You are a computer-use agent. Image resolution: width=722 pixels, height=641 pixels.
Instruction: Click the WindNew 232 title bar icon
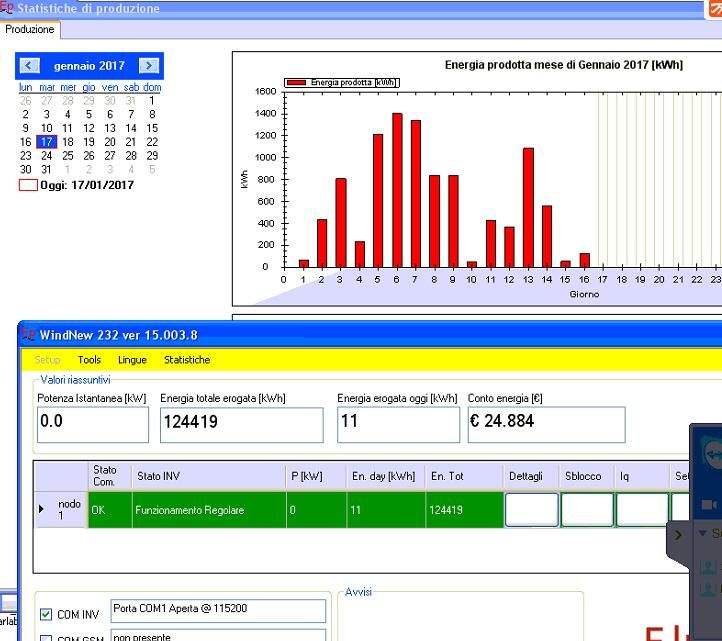[29, 334]
